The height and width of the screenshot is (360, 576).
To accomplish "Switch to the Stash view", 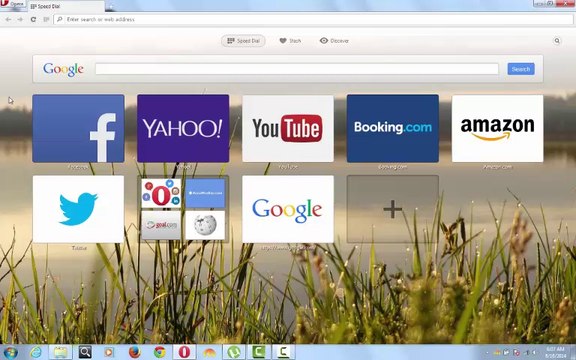I will [290, 41].
